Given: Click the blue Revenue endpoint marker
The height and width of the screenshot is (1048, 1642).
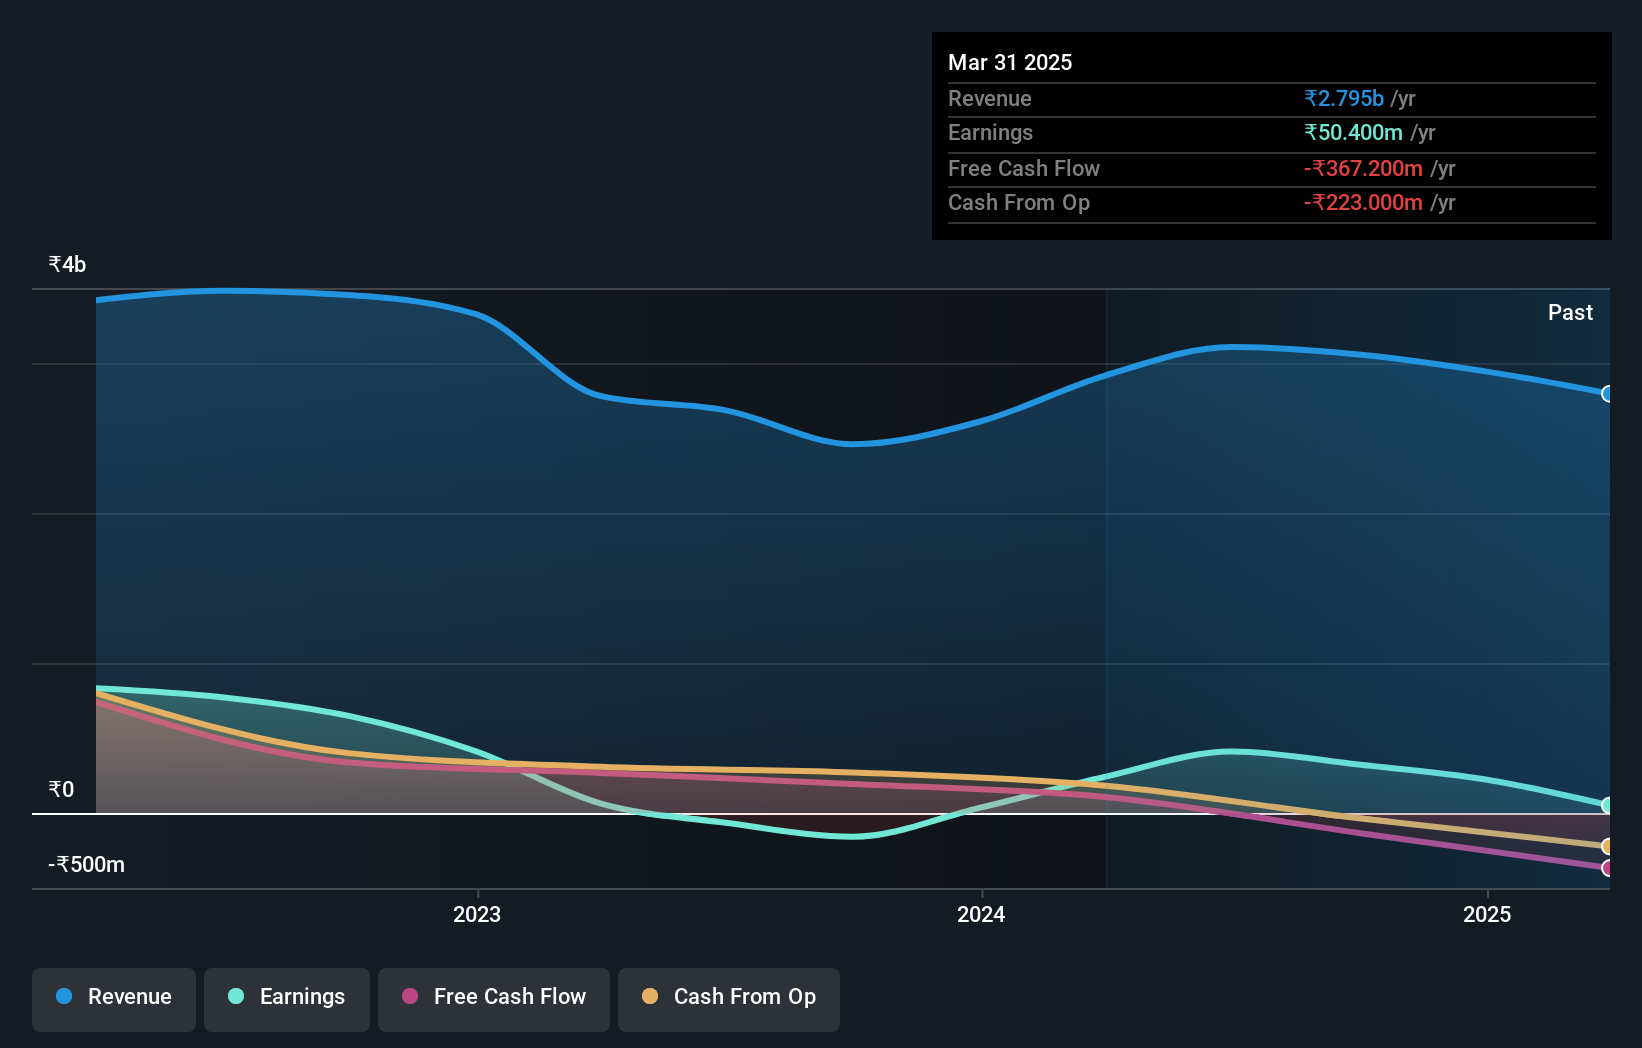Looking at the screenshot, I should click(1607, 394).
